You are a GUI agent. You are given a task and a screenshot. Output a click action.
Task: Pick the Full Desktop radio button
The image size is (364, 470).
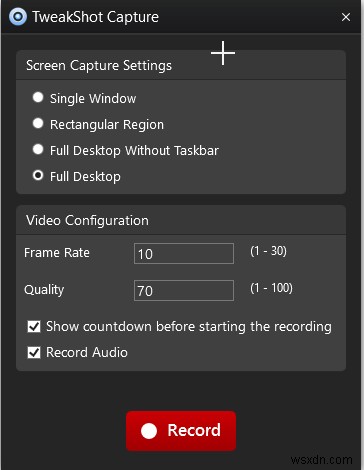tap(38, 175)
